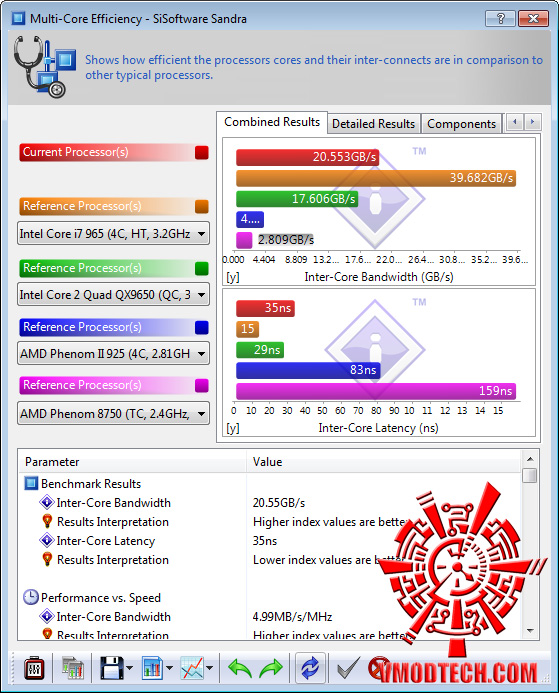
Task: Open the Intel Core i7 965 reference dropdown
Action: coord(113,233)
